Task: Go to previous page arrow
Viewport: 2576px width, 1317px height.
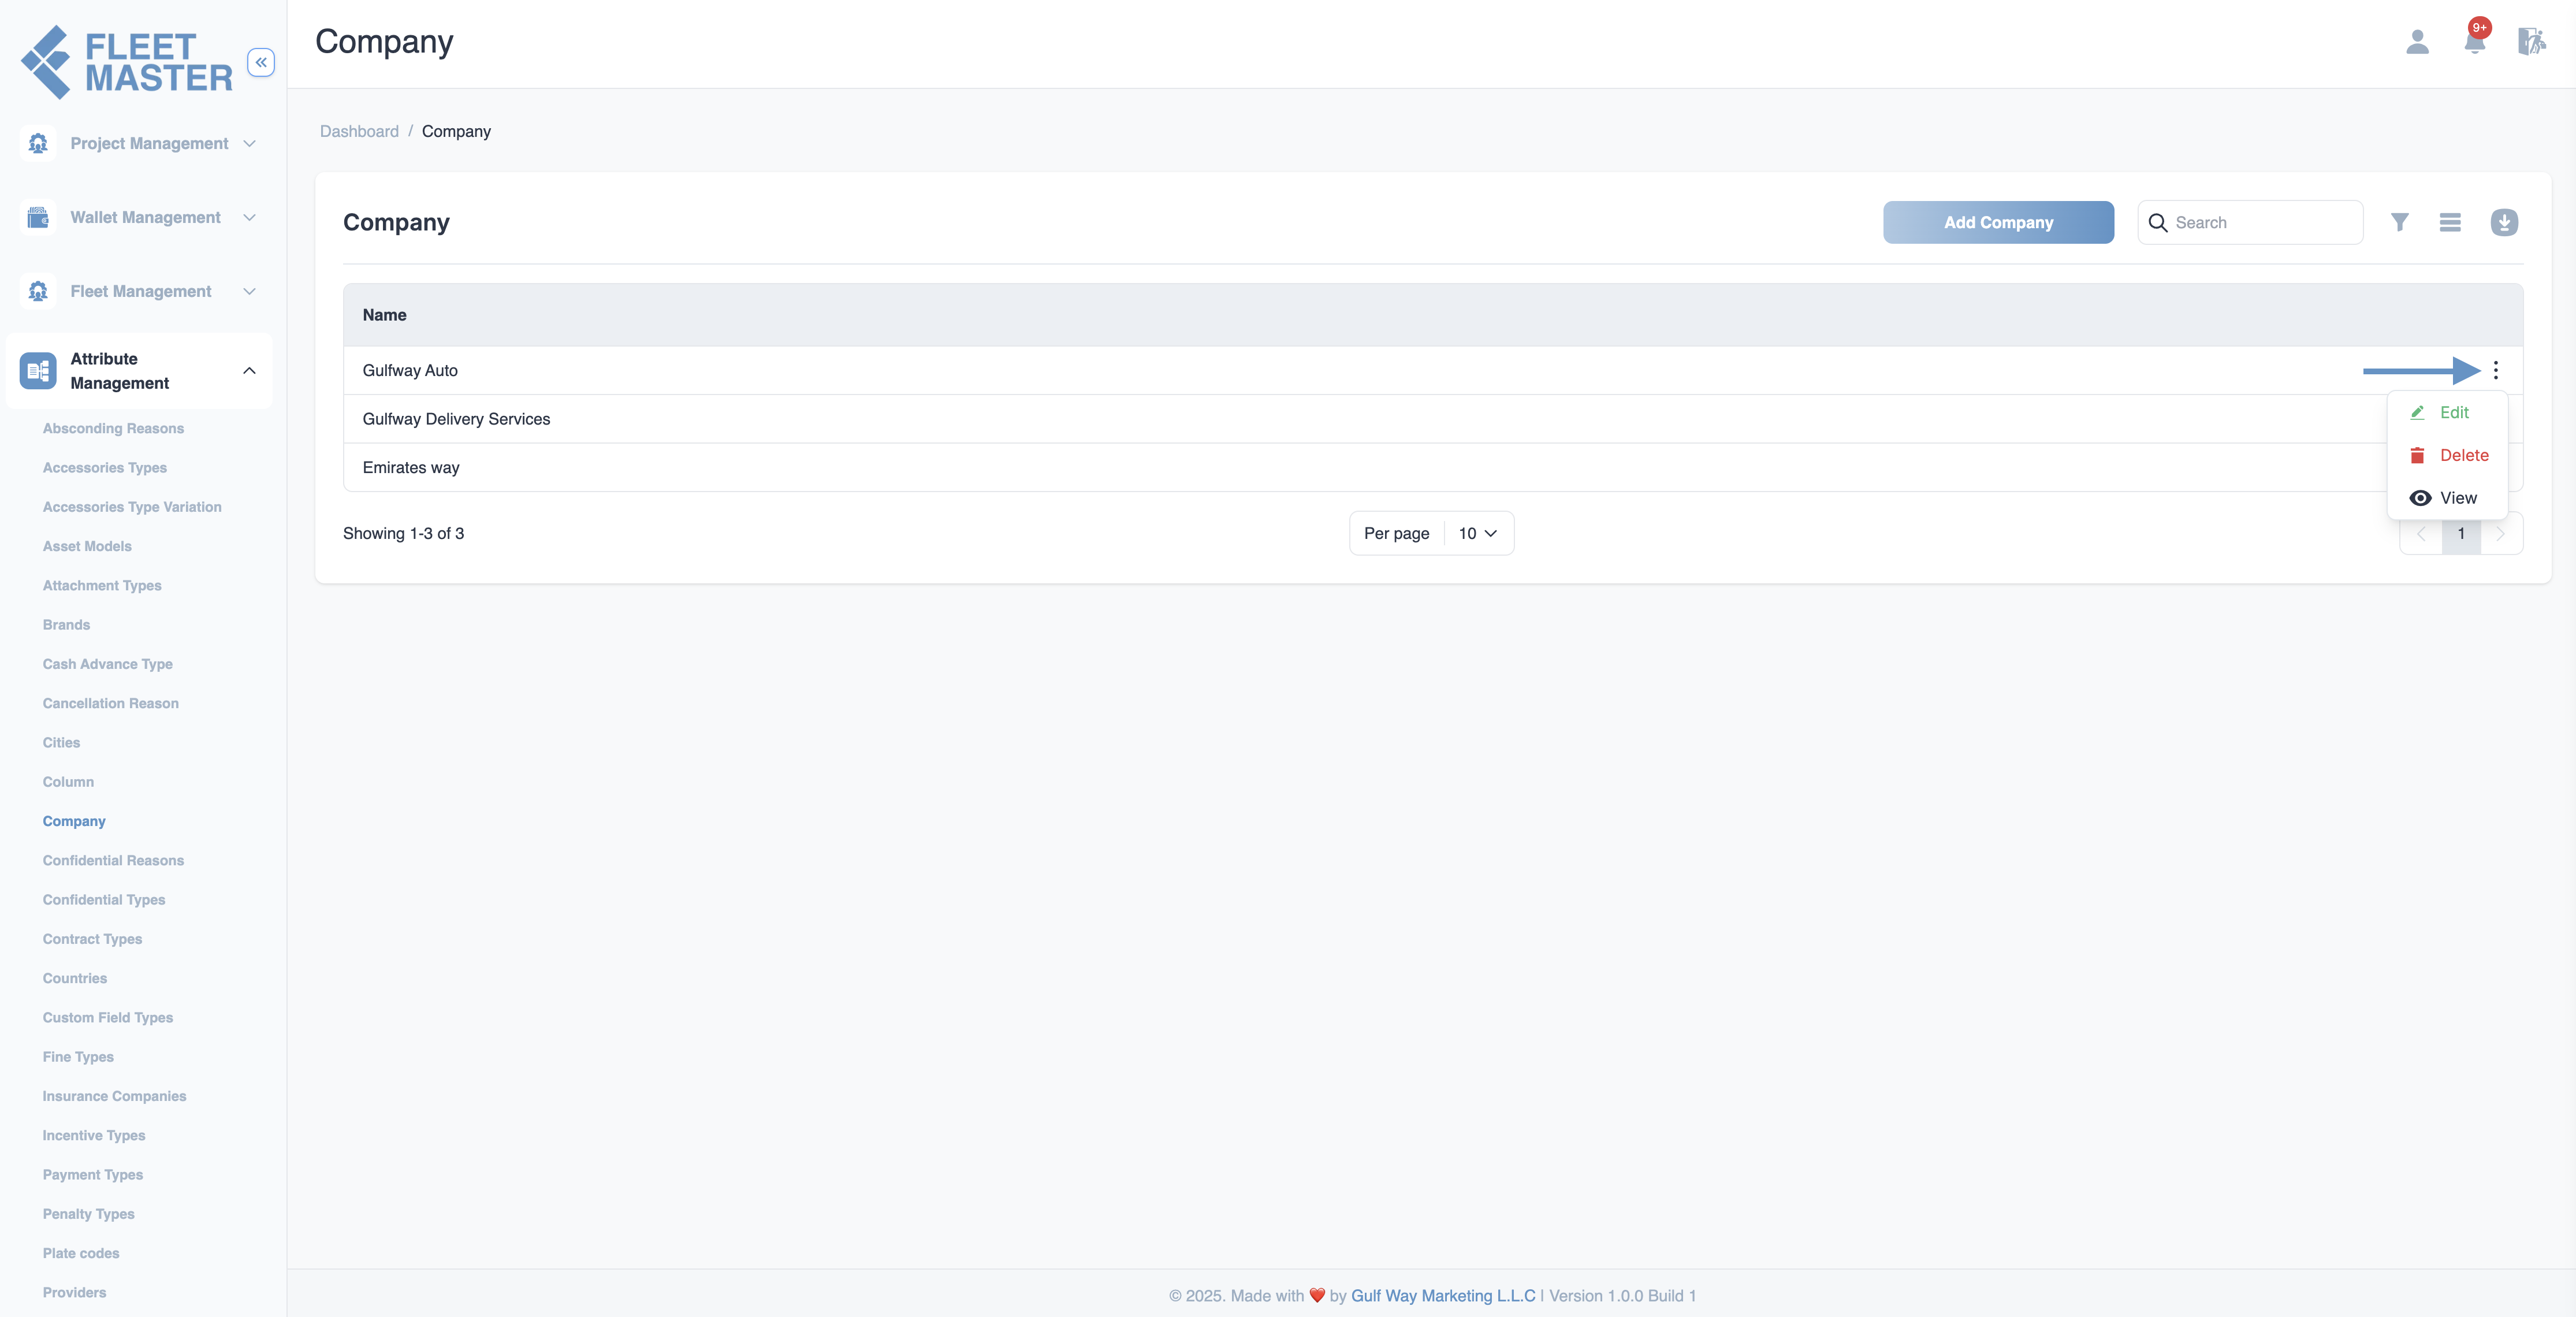Action: [x=2421, y=533]
